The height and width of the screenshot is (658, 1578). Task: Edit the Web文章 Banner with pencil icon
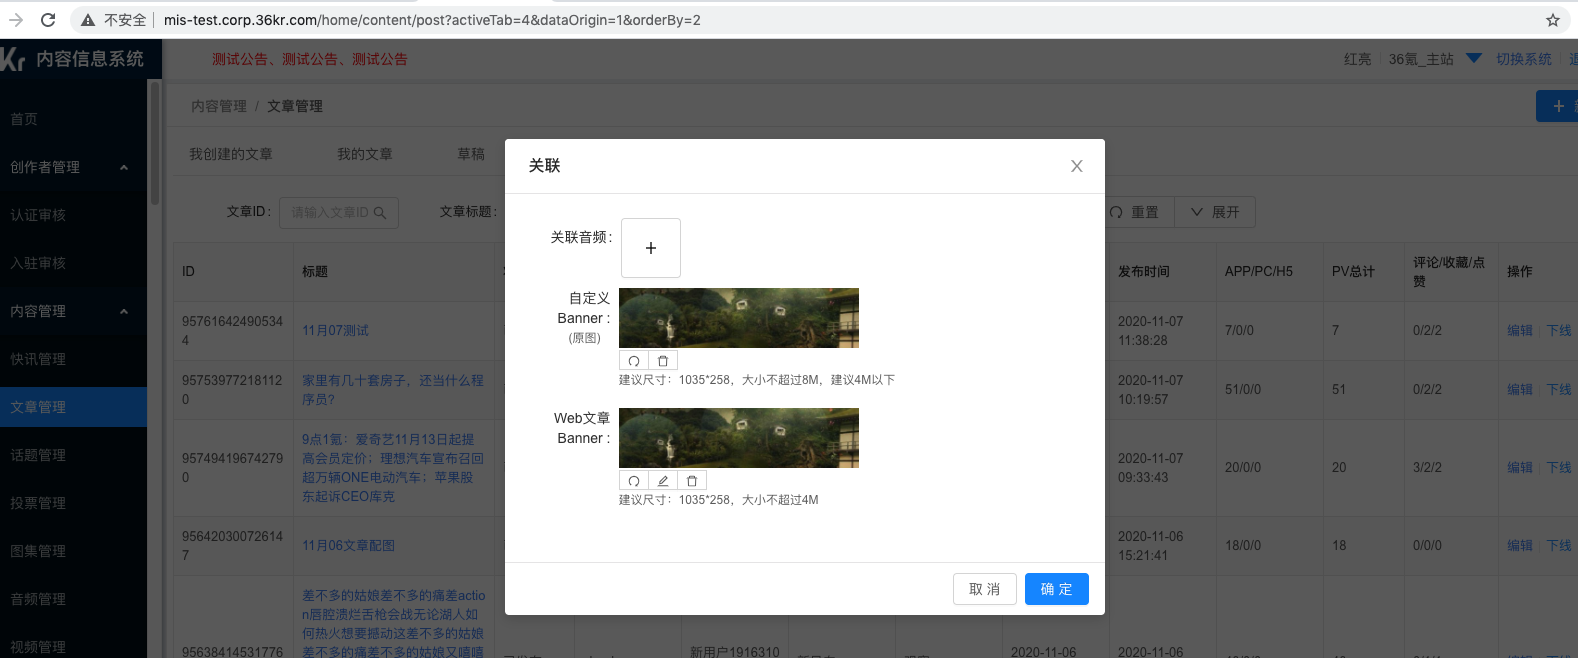tap(663, 481)
